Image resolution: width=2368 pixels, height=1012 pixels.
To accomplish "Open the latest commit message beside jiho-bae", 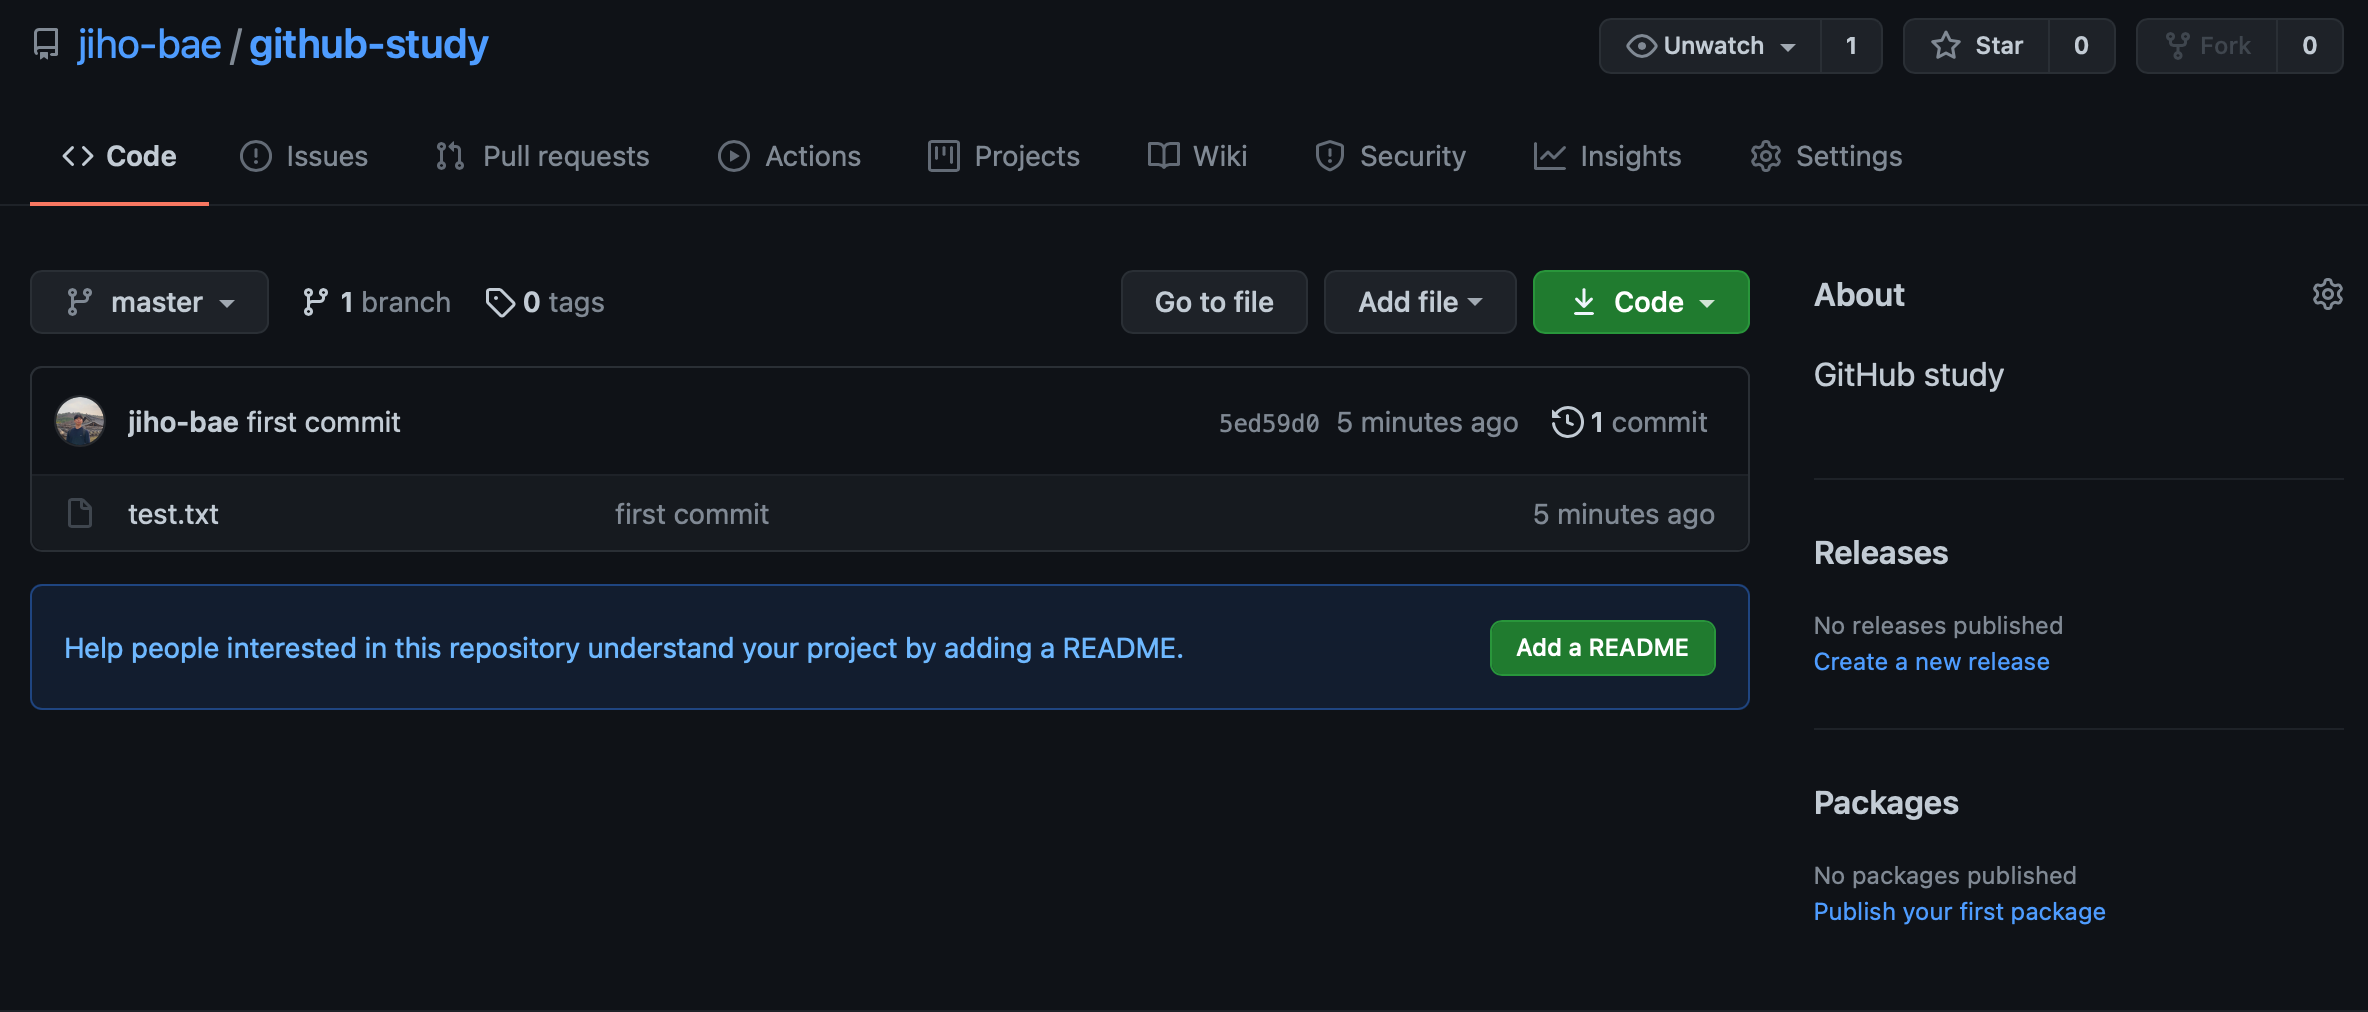I will [x=323, y=422].
